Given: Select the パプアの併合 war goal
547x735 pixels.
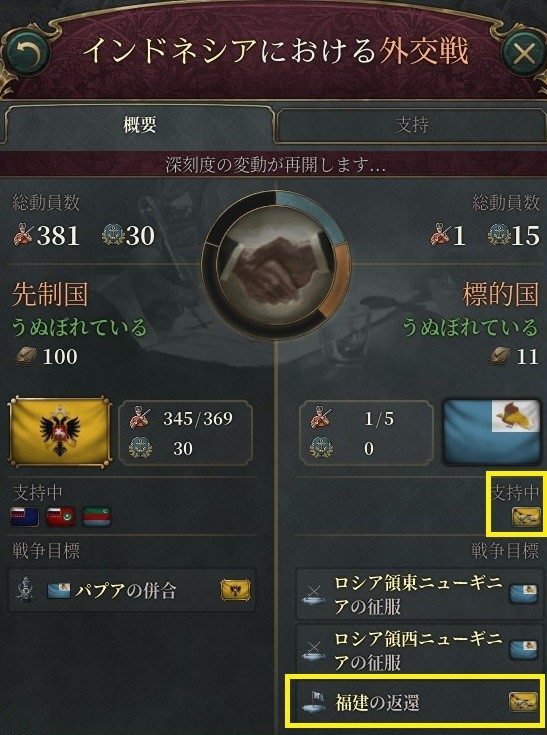Looking at the screenshot, I should tap(132, 590).
